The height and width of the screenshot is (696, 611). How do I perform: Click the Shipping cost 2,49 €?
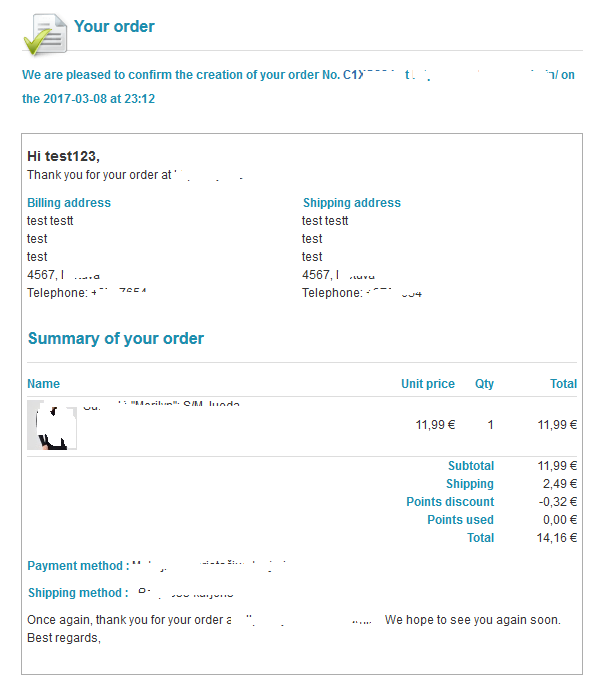560,484
